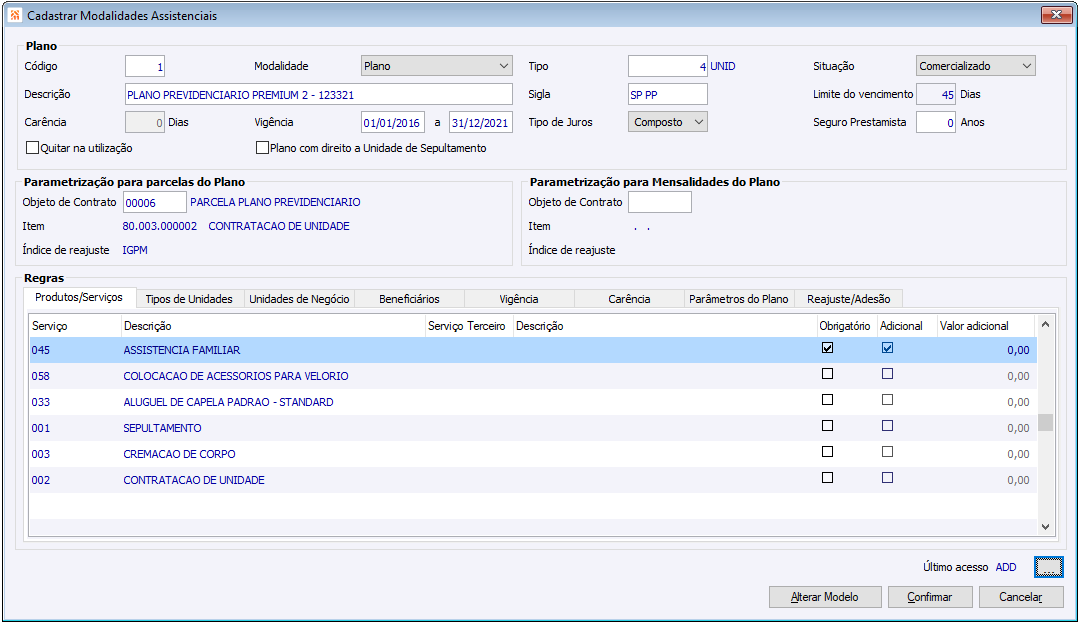Screen dimensions: 1081x624
Task: Switch to Parâmetros do Plano tab
Action: (738, 299)
